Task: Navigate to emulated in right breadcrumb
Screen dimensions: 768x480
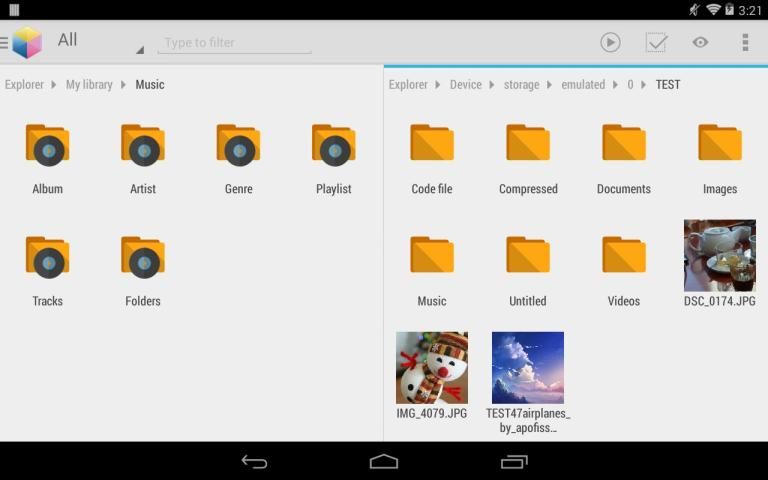Action: pyautogui.click(x=583, y=85)
